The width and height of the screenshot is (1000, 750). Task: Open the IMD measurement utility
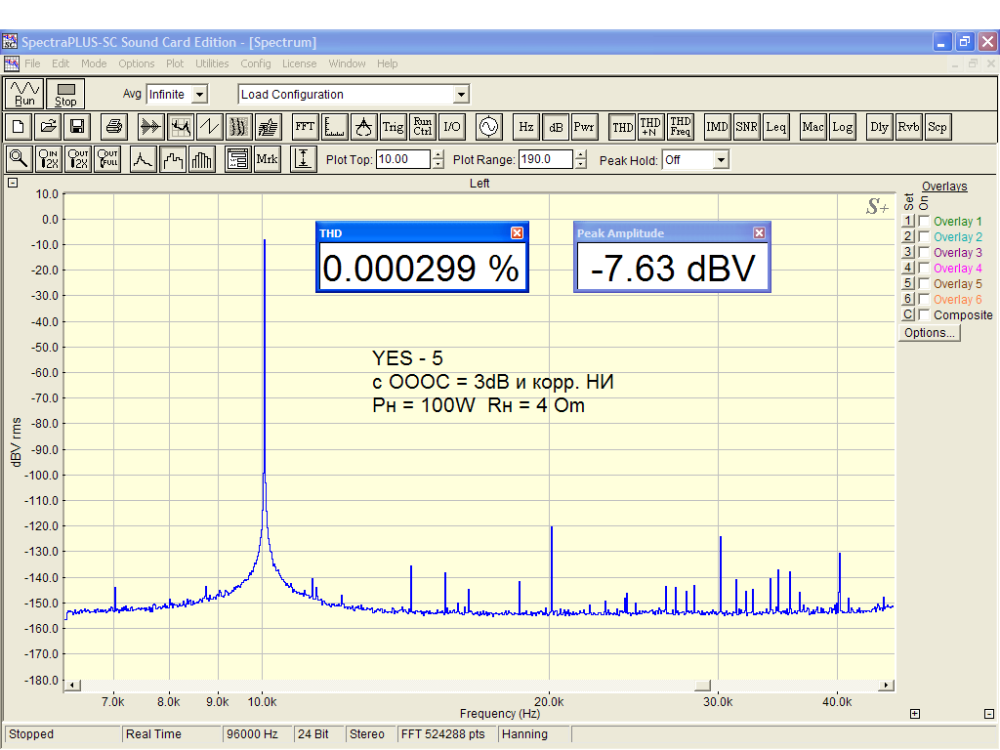(x=717, y=127)
